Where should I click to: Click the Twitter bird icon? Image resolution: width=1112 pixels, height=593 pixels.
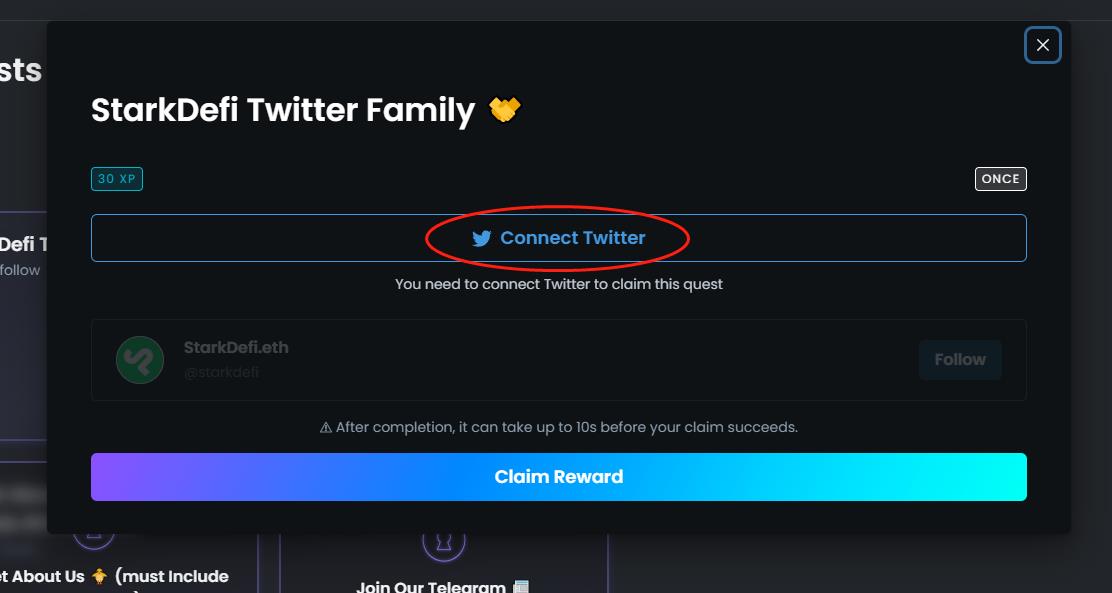pyautogui.click(x=482, y=239)
